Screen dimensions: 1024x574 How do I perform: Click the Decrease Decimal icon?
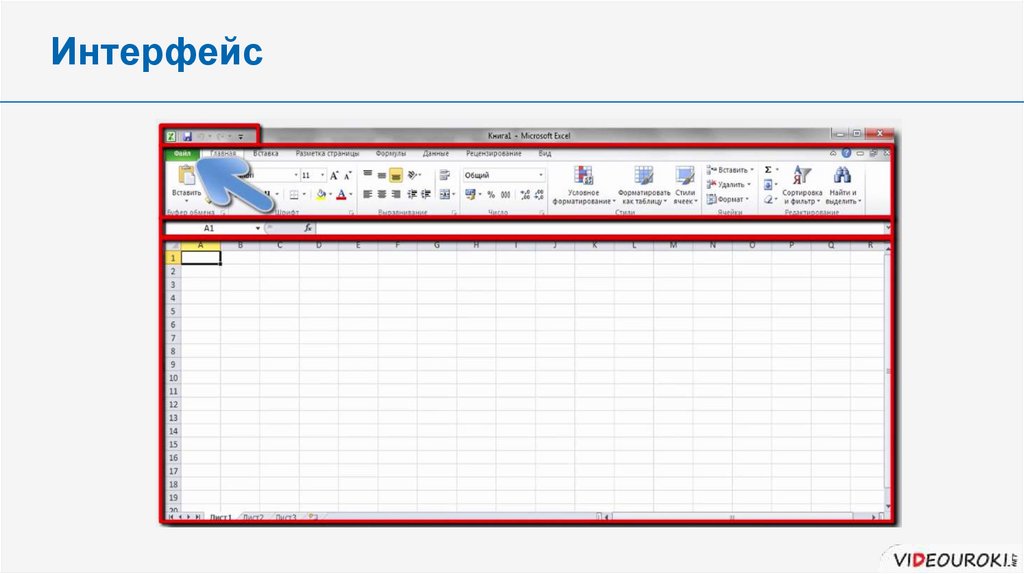tap(539, 195)
